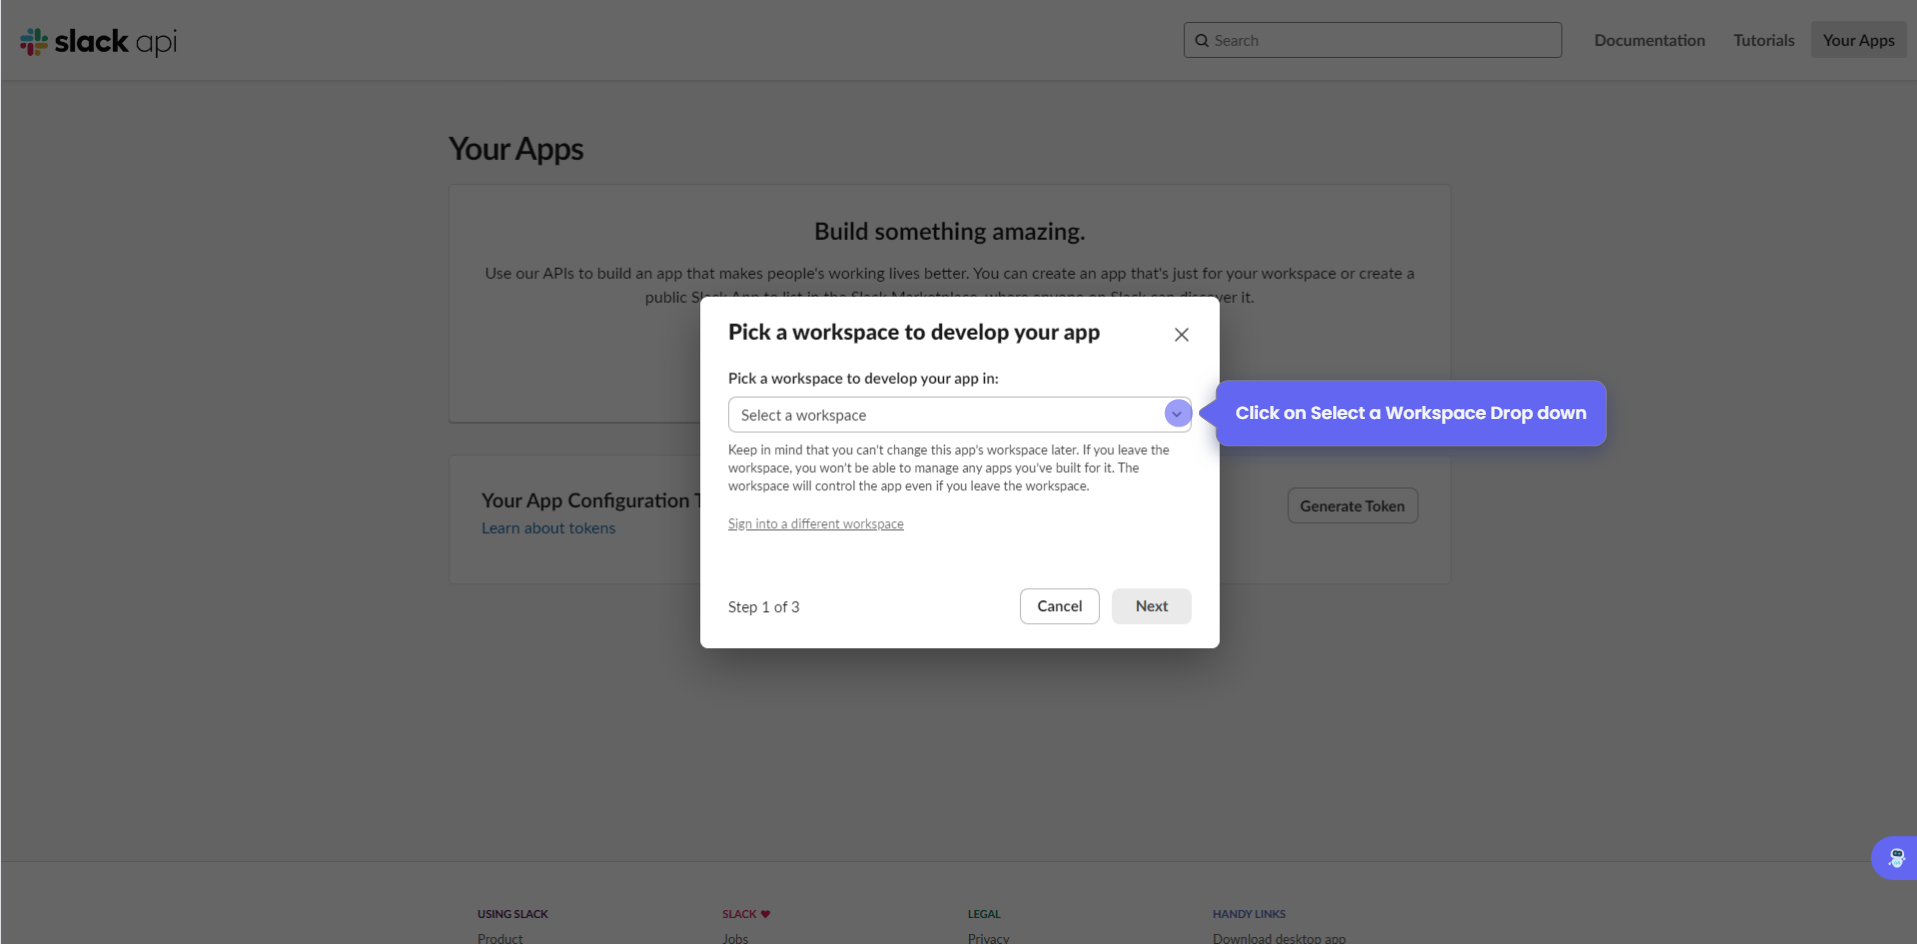Click the Next button in the dialog
The image size is (1917, 944).
tap(1151, 606)
